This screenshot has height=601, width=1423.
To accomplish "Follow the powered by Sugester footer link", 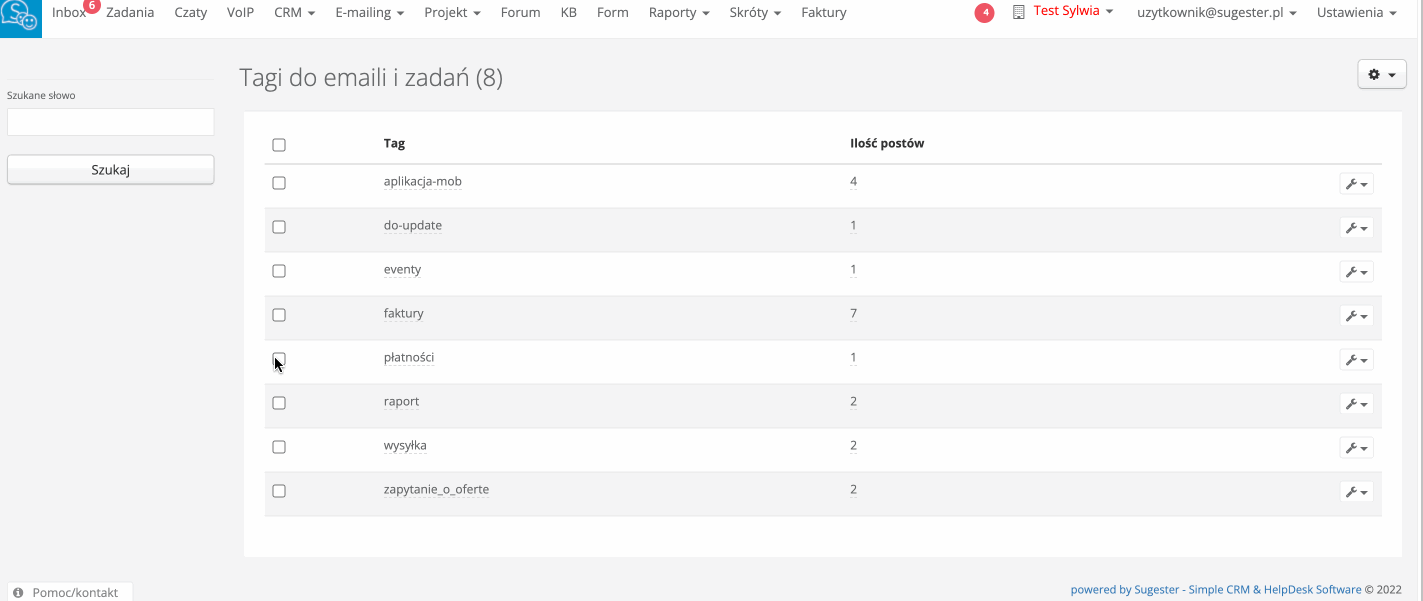I will 1216,590.
